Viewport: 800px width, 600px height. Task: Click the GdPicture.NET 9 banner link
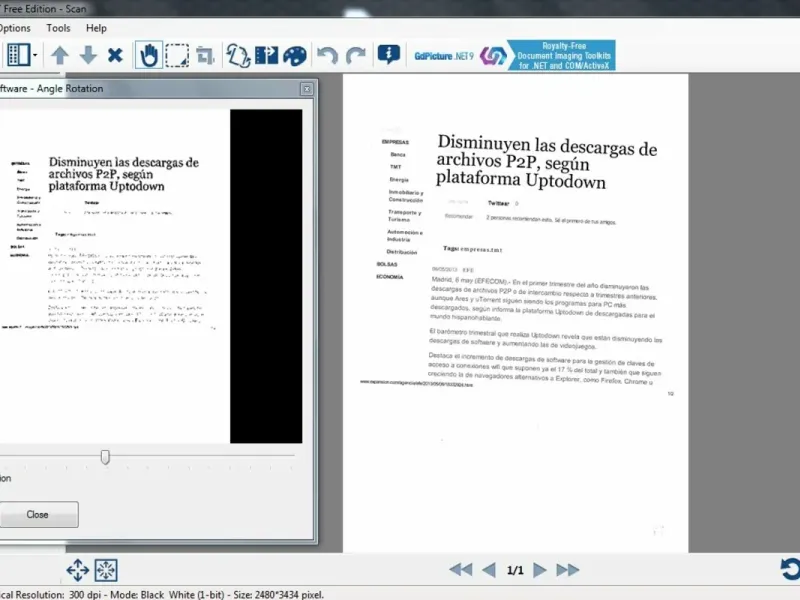coord(514,55)
